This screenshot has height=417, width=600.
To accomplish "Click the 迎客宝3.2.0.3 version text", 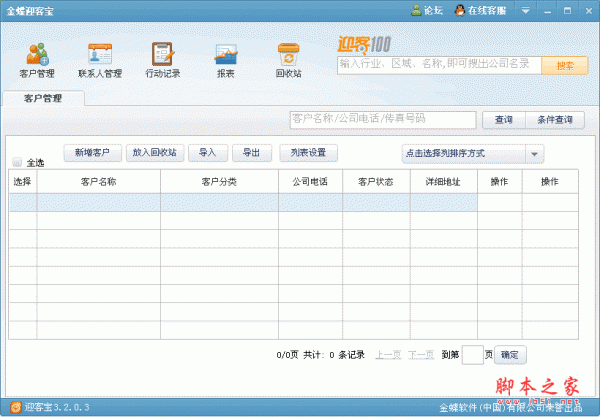I will point(57,407).
